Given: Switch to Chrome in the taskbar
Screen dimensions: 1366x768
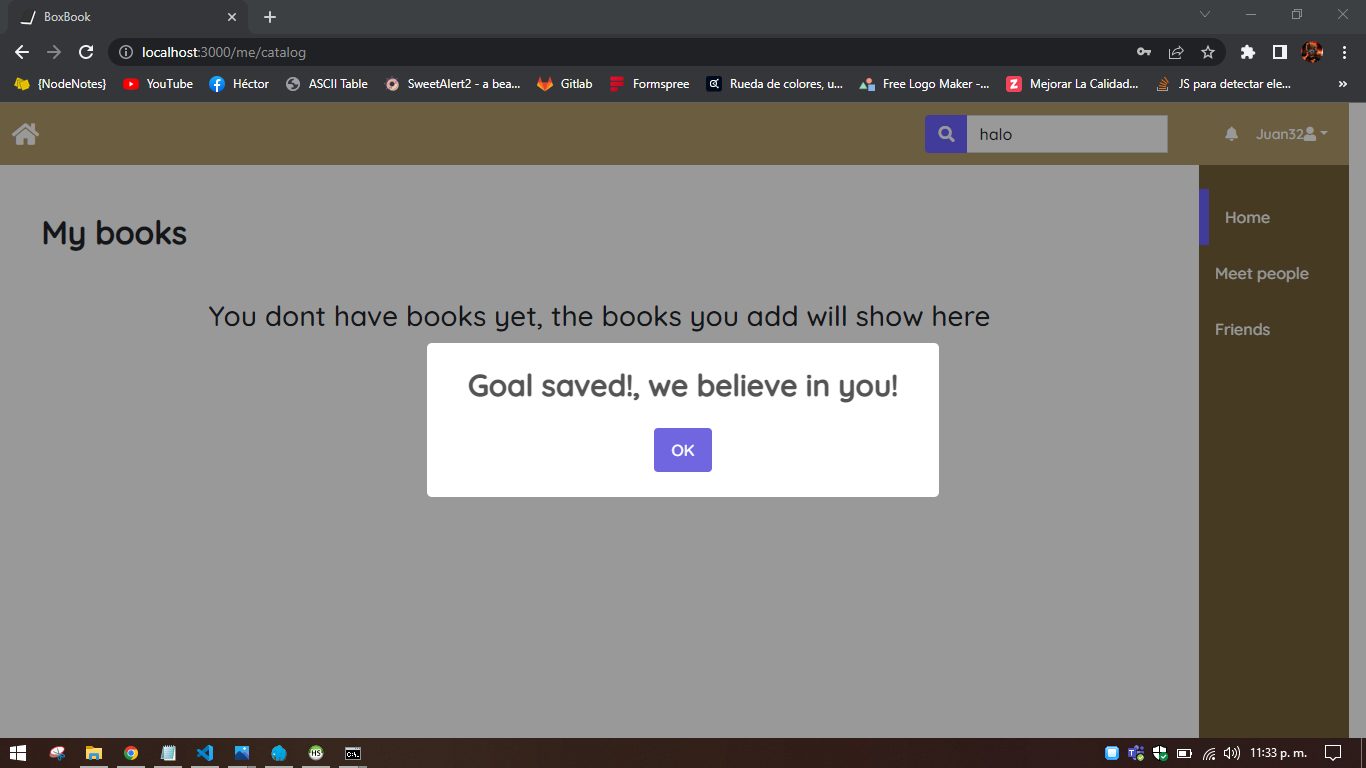Looking at the screenshot, I should click(131, 753).
